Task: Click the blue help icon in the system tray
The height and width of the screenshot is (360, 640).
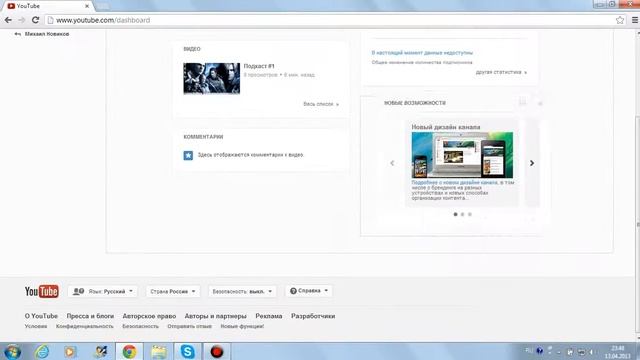Action: click(540, 351)
